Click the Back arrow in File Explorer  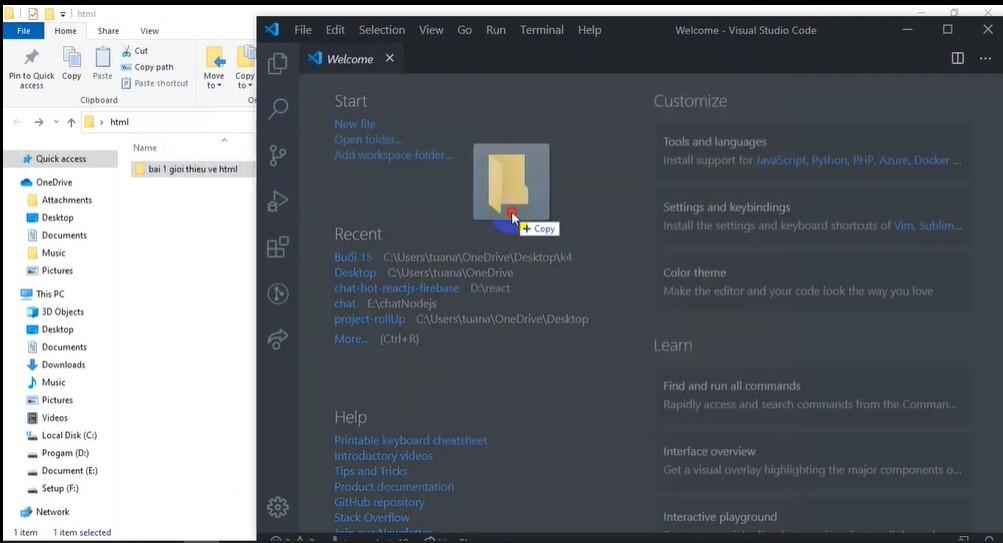17,122
